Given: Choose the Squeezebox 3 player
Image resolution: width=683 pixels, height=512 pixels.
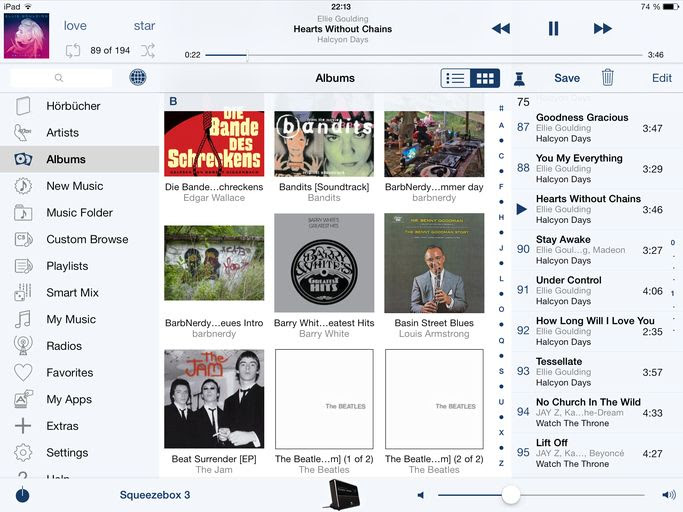Looking at the screenshot, I should [x=155, y=495].
